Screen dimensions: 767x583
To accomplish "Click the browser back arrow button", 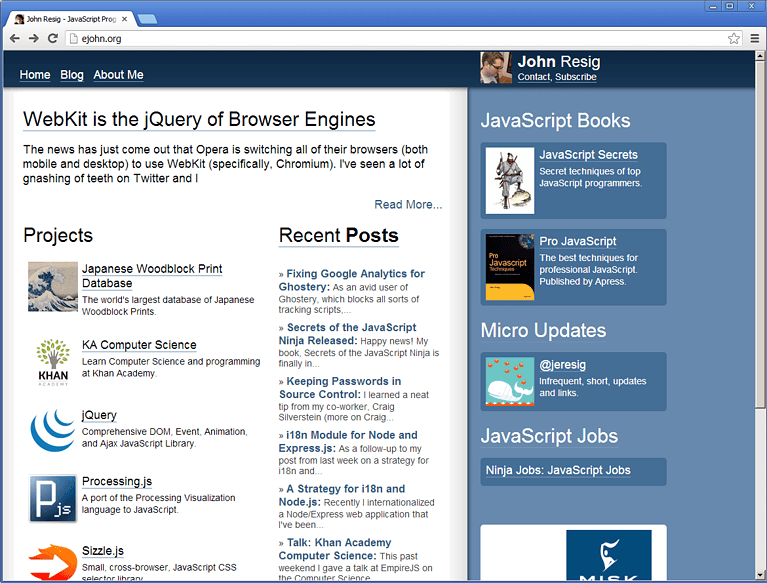I will [14, 38].
